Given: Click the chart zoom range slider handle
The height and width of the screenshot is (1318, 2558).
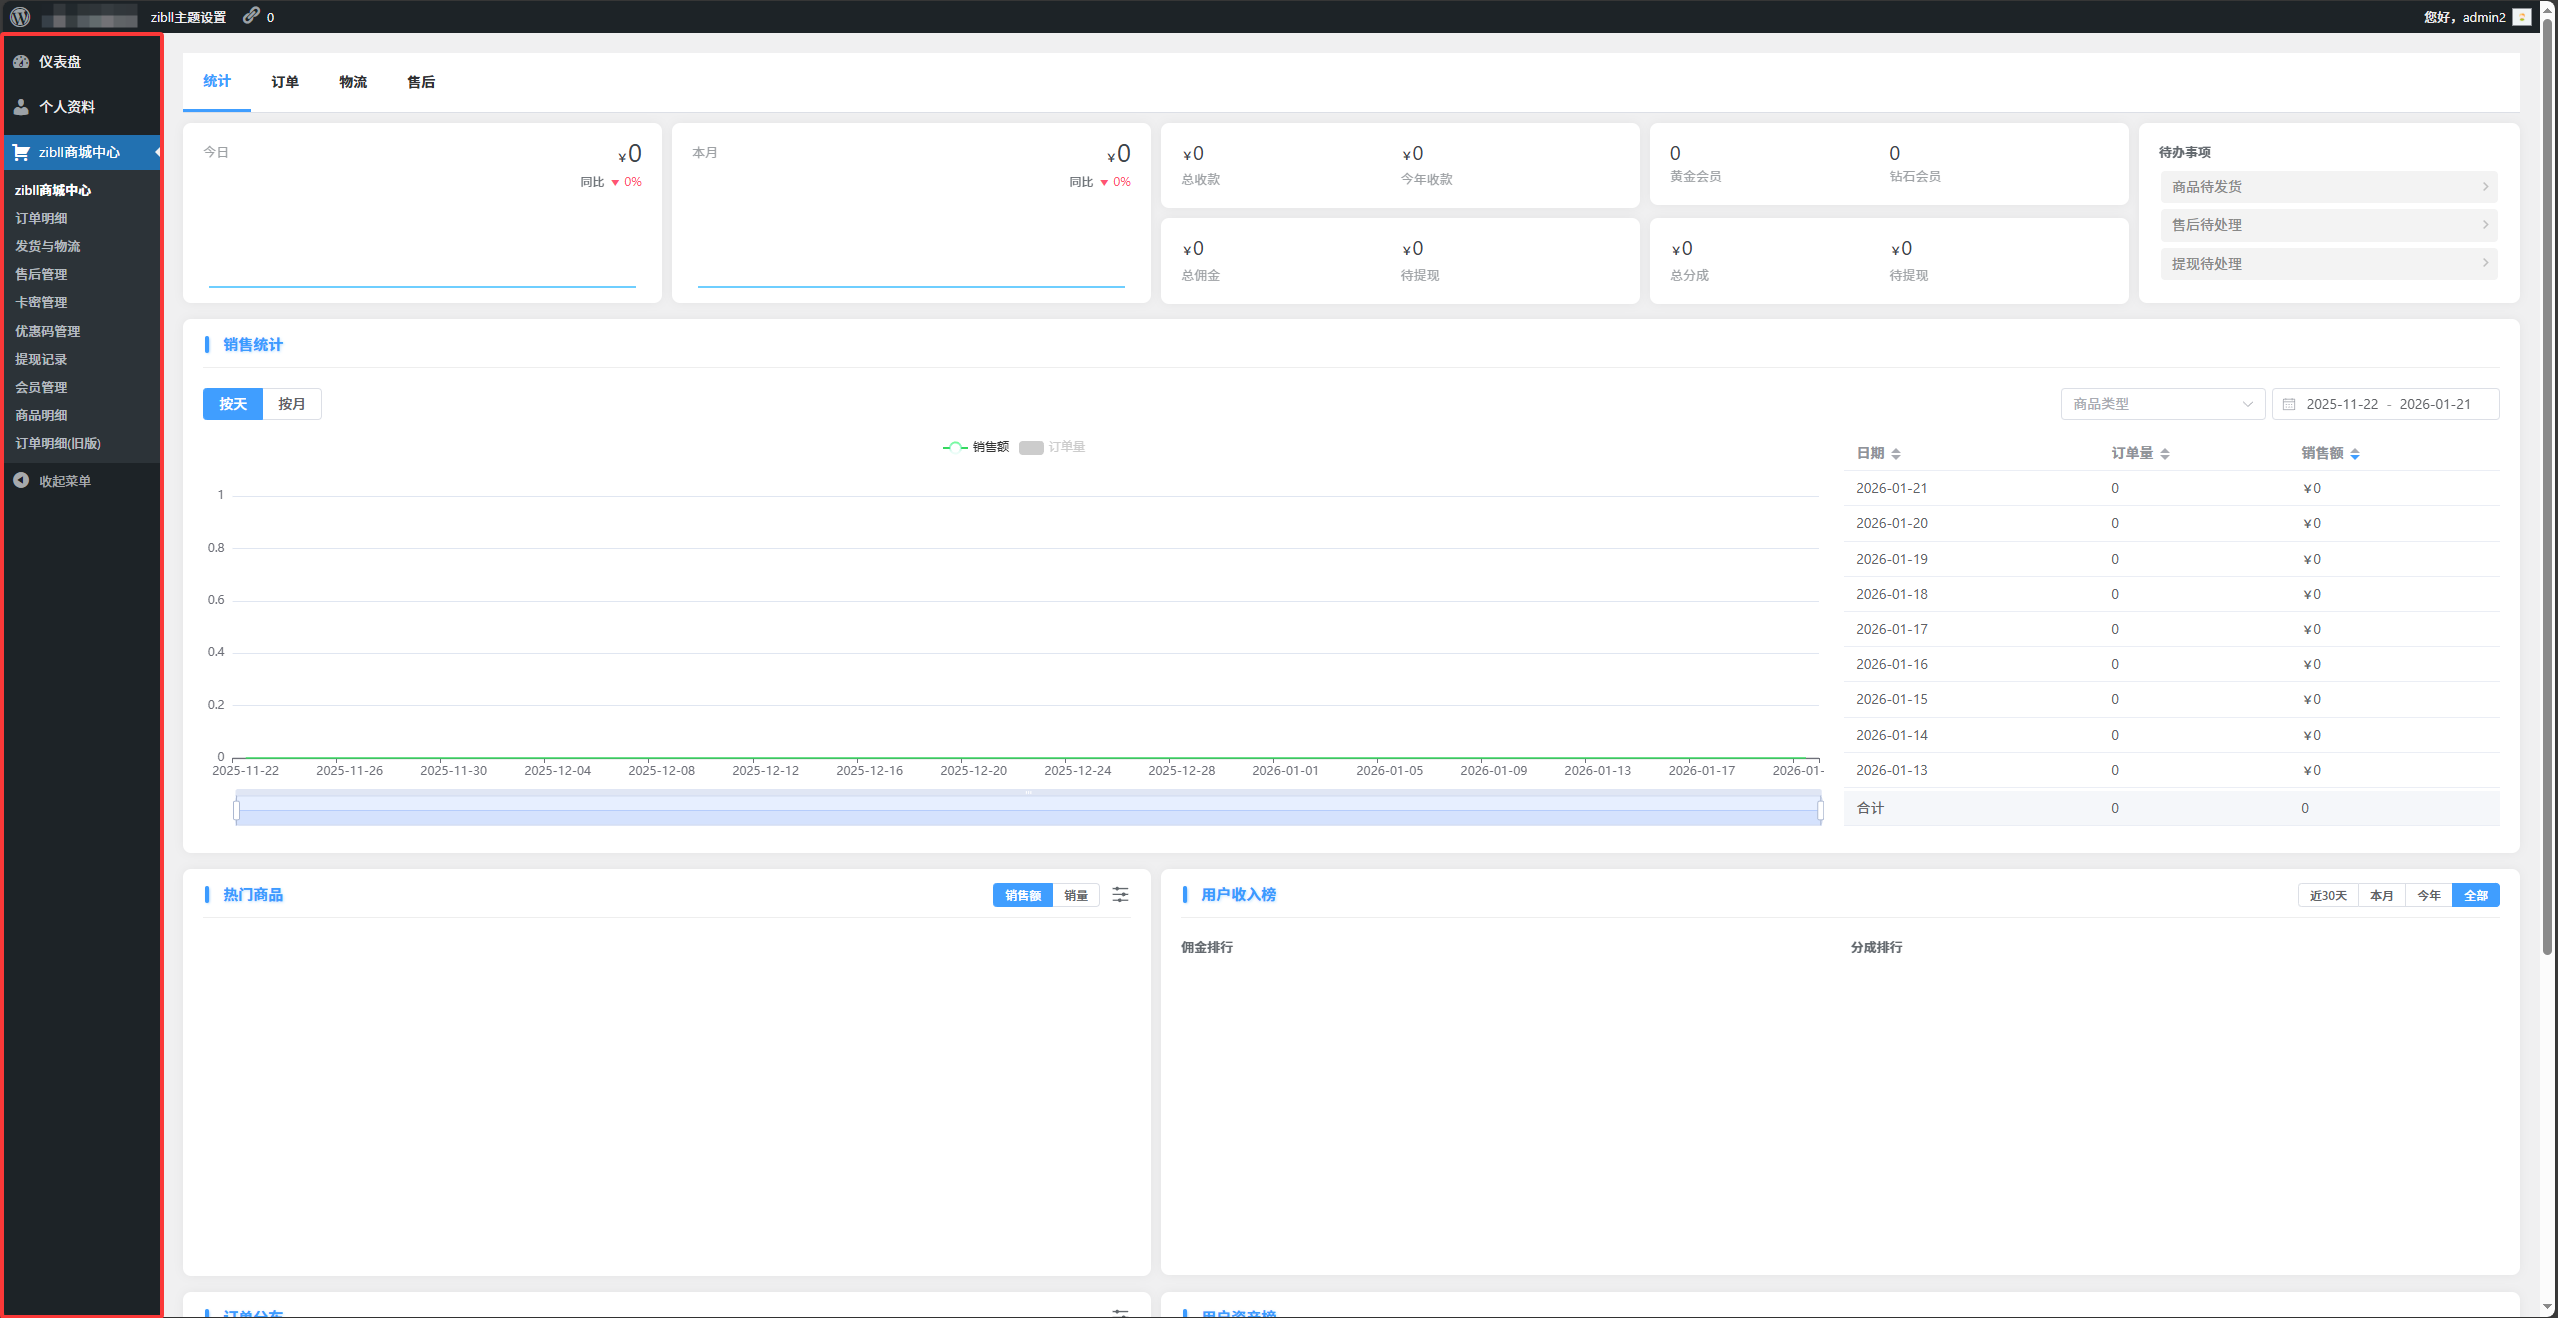Looking at the screenshot, I should pyautogui.click(x=237, y=810).
